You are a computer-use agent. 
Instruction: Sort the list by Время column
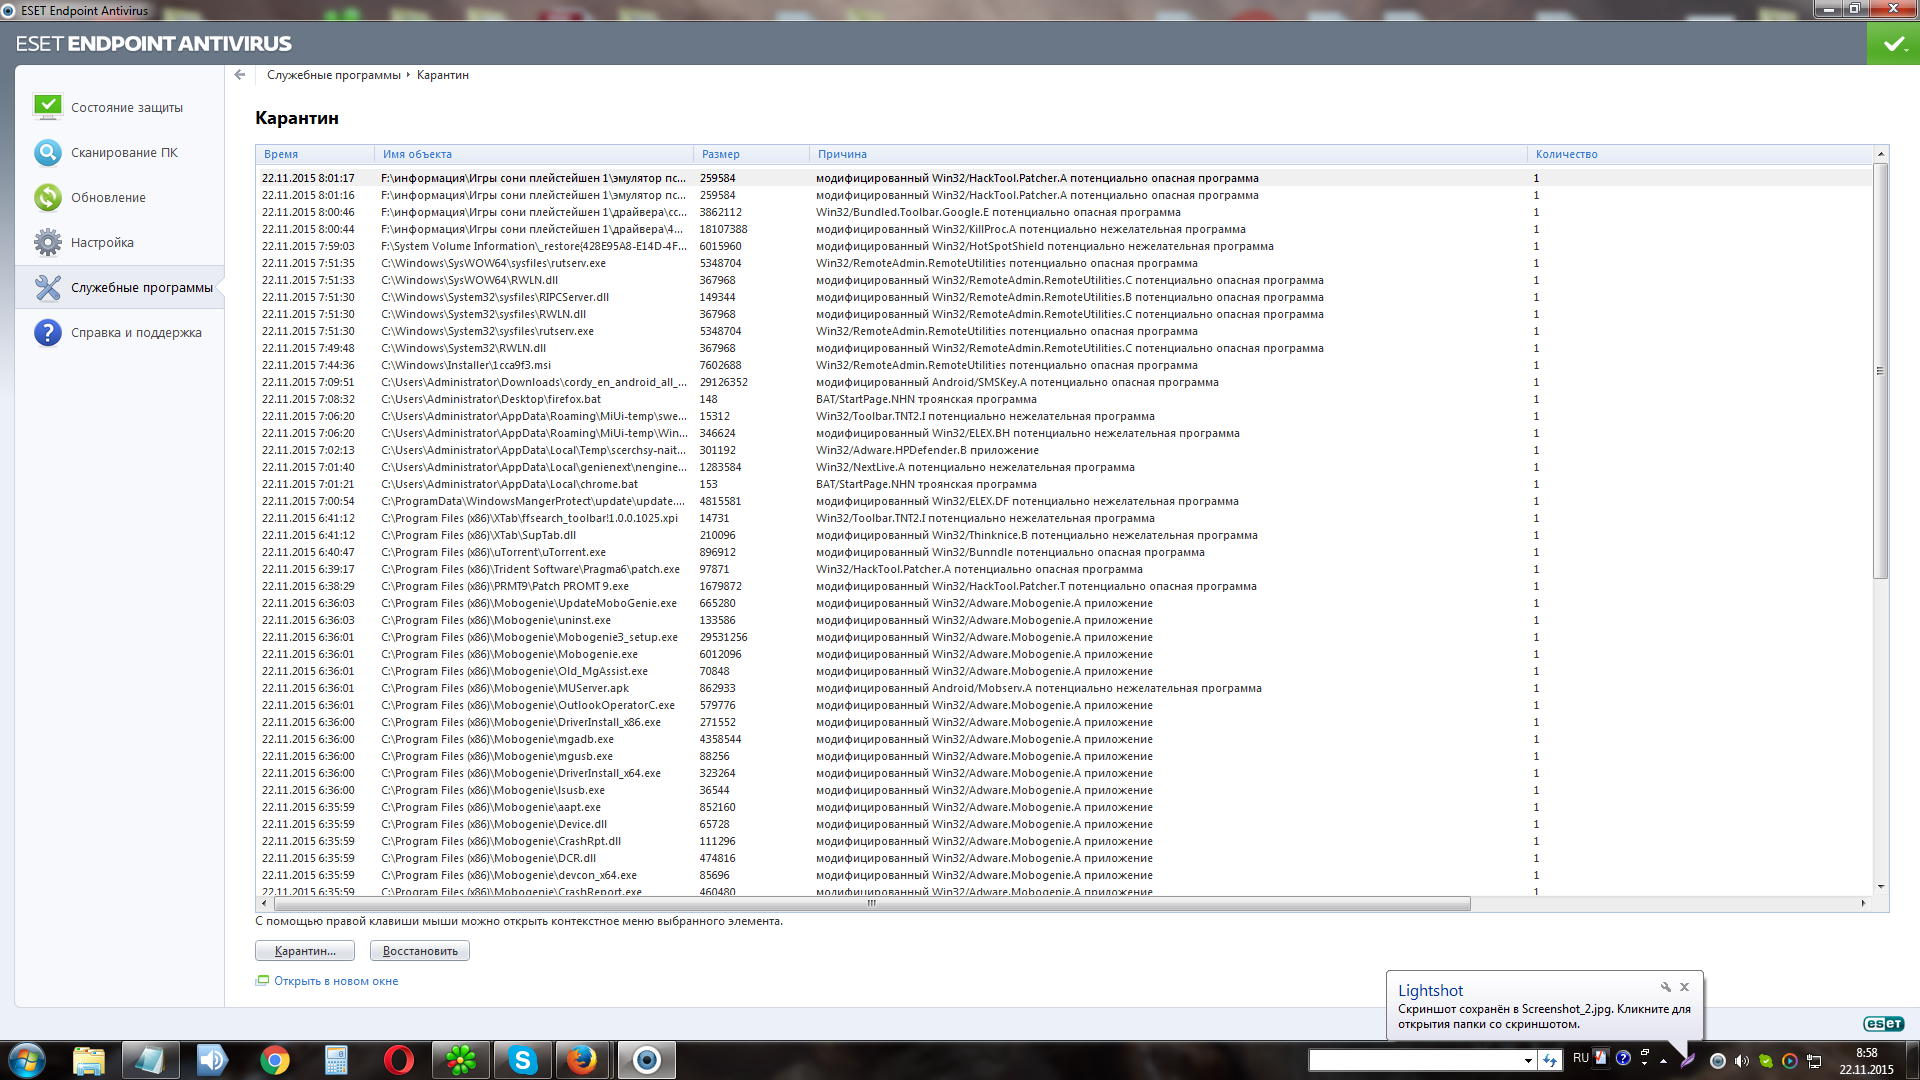pyautogui.click(x=315, y=154)
